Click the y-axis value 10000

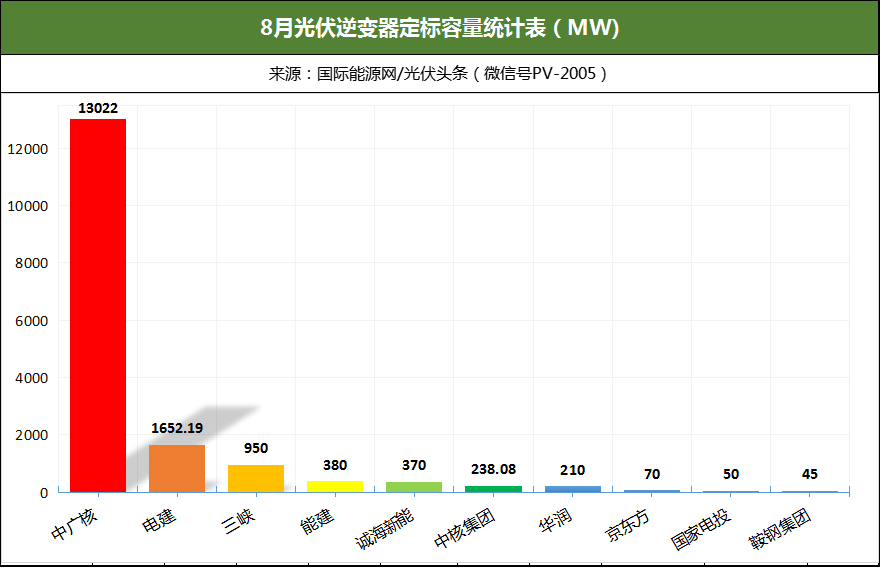(28, 206)
